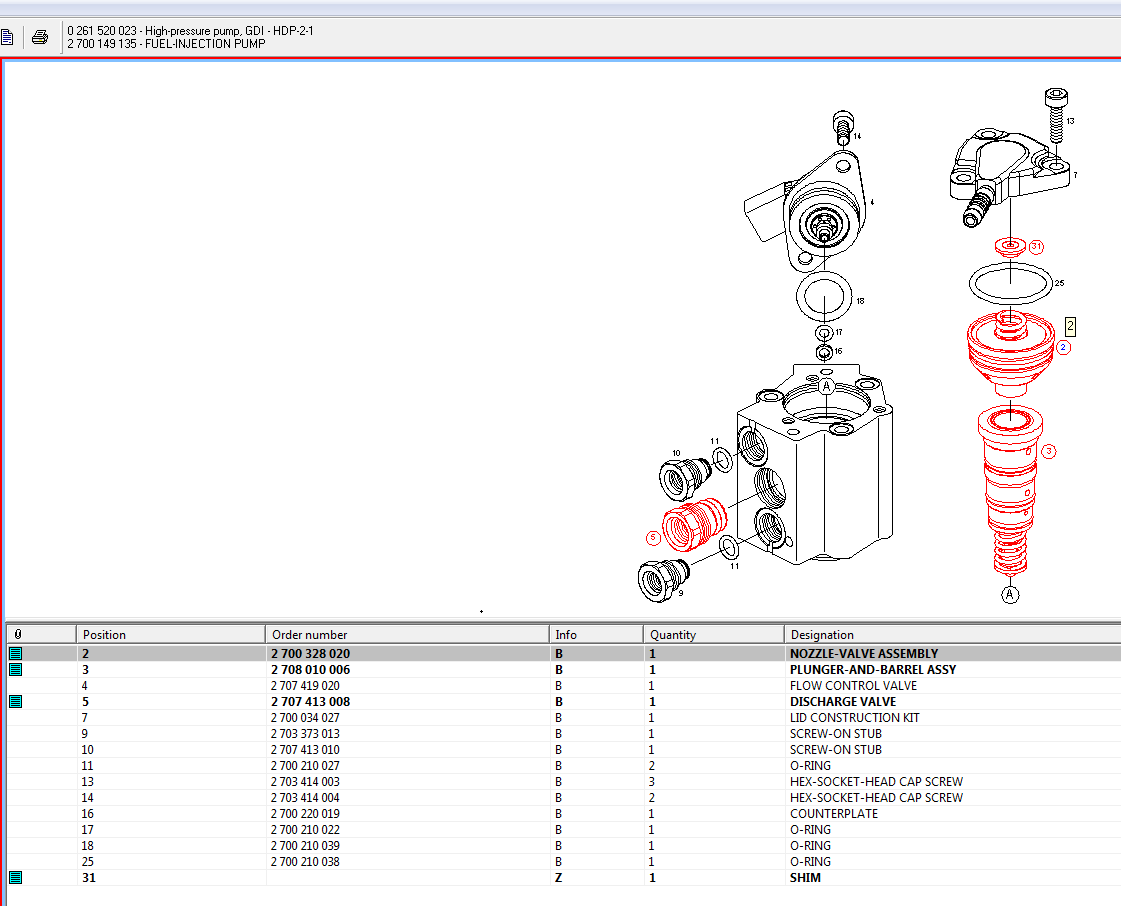The height and width of the screenshot is (906, 1121).
Task: Click the document page icon in toolbar
Action: (6, 38)
